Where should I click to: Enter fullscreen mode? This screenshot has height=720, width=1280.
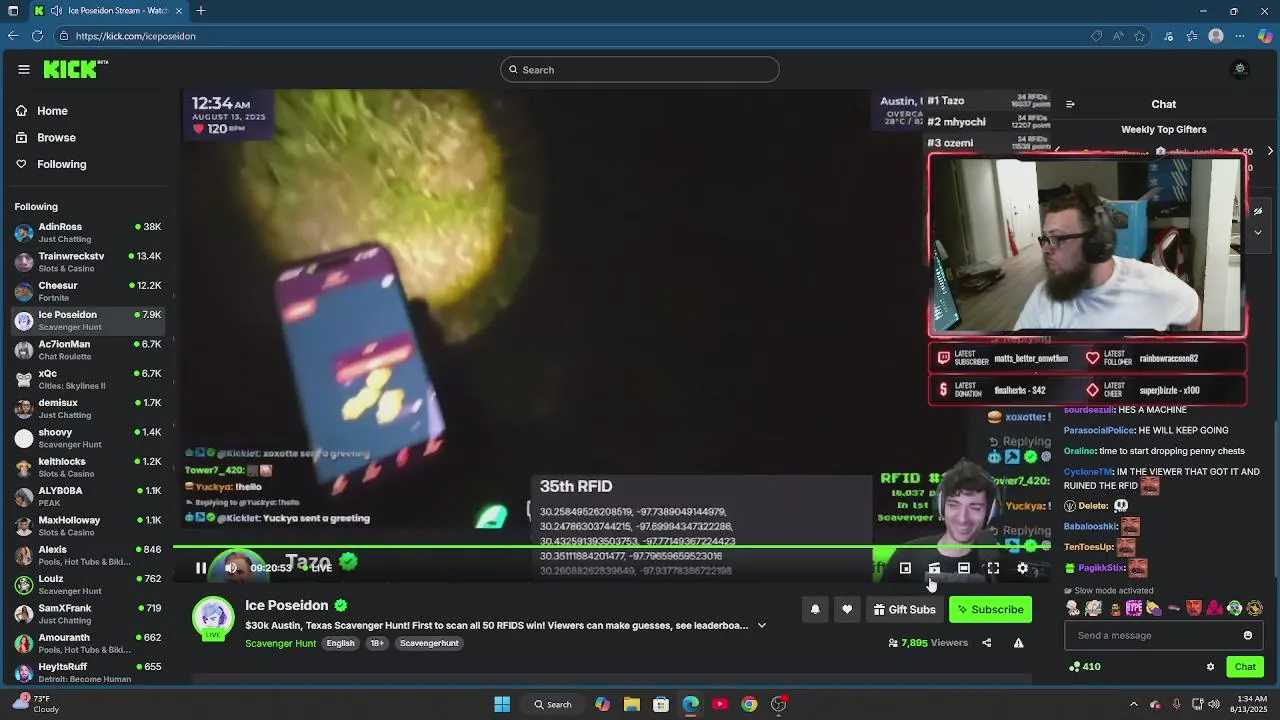click(x=993, y=568)
